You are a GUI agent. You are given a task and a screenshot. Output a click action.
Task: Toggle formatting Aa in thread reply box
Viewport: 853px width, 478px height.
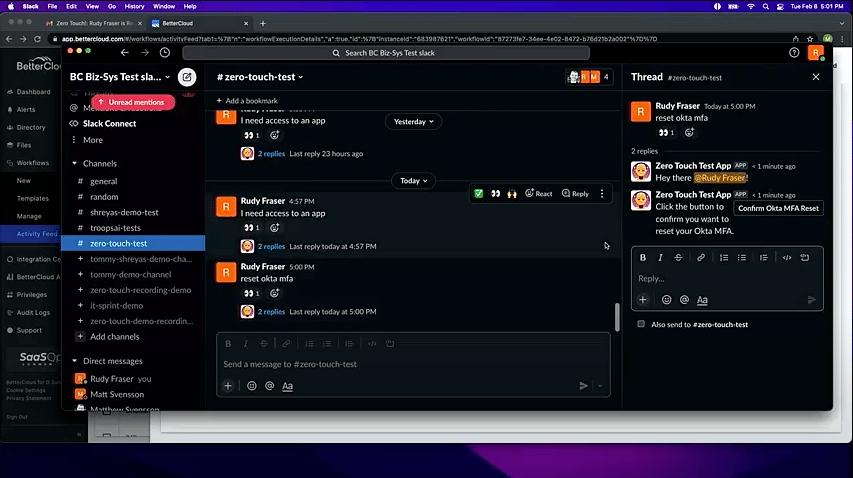pos(702,300)
